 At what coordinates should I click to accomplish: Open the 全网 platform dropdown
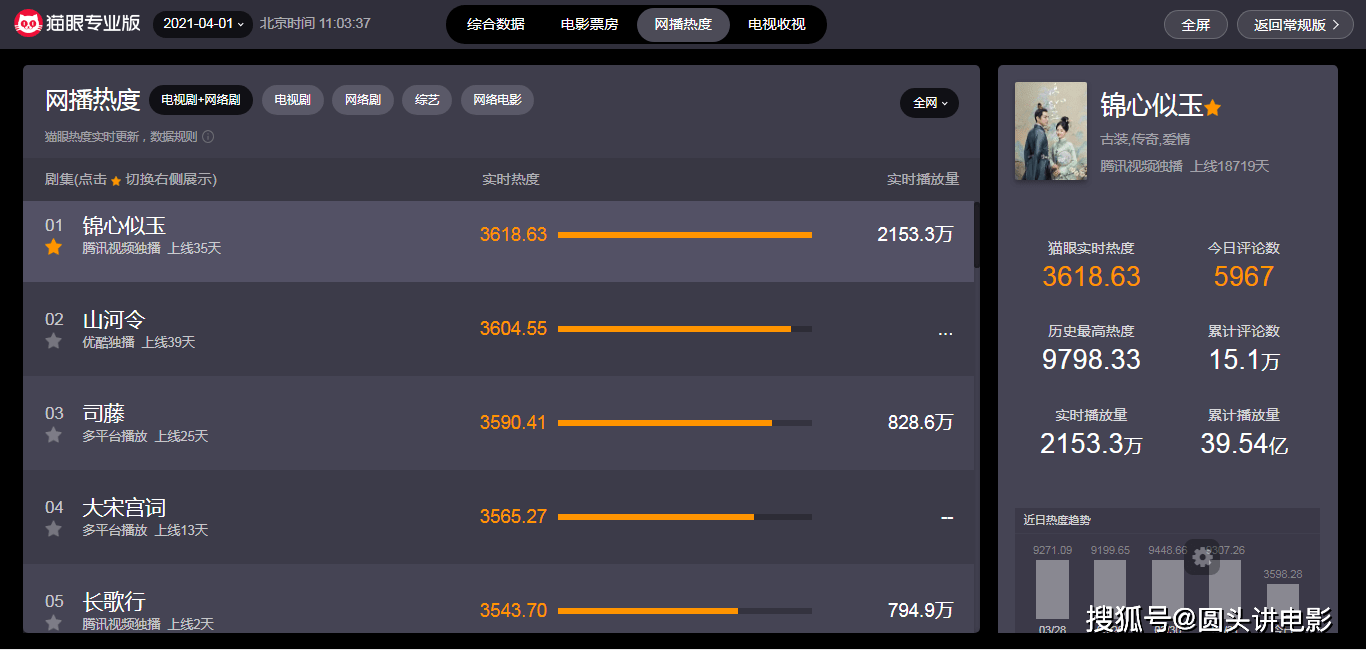[x=929, y=103]
